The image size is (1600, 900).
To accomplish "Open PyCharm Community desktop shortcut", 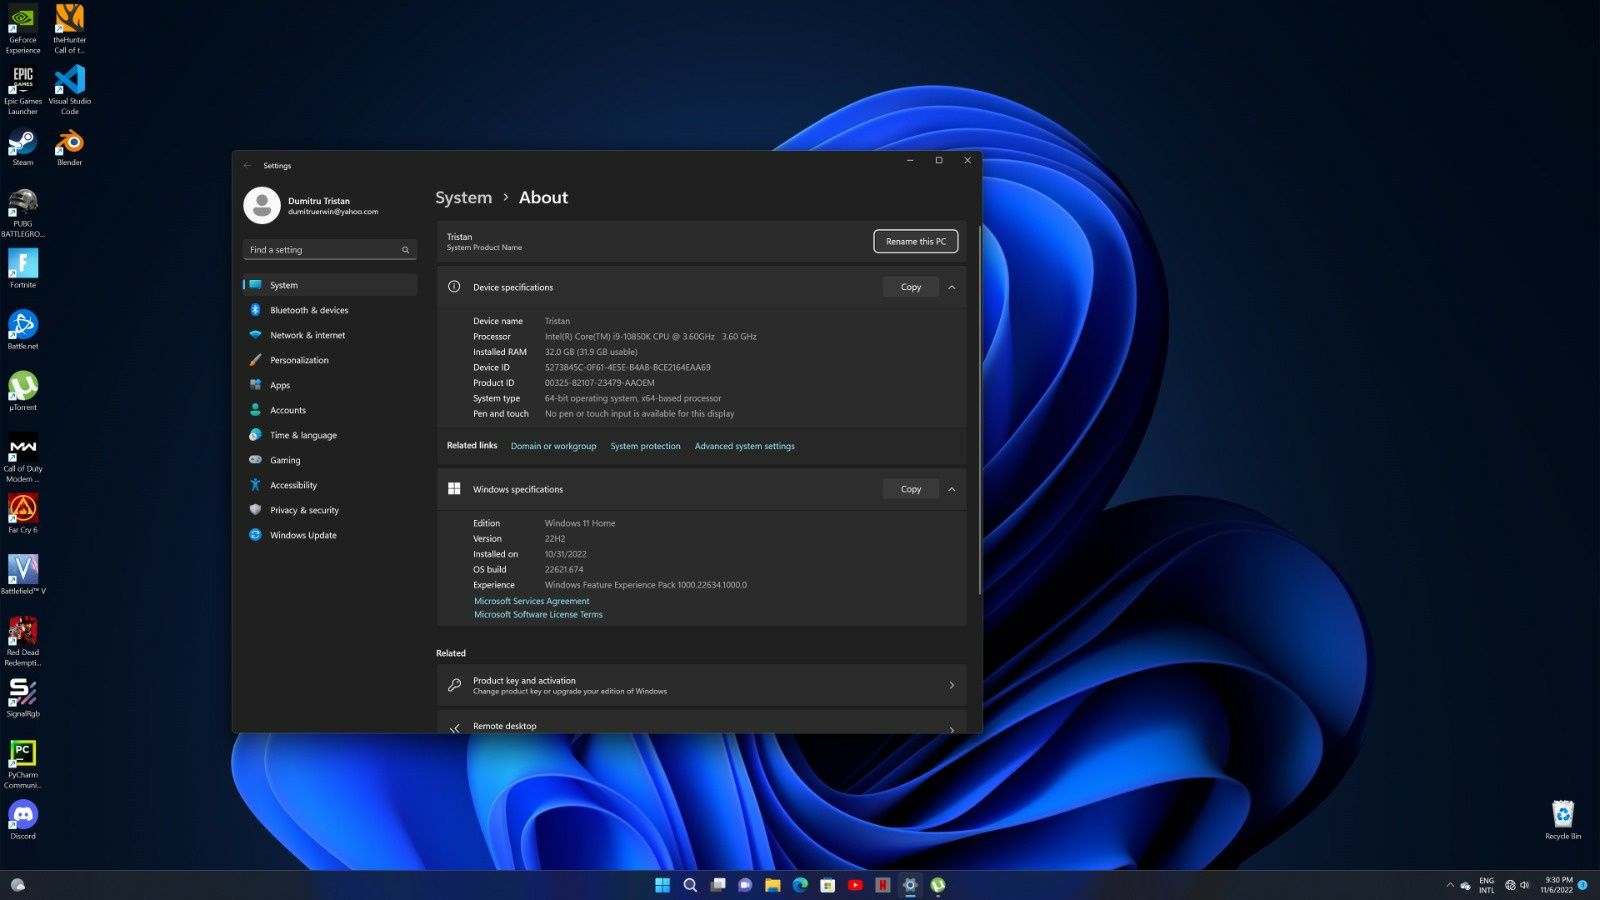I will (23, 764).
